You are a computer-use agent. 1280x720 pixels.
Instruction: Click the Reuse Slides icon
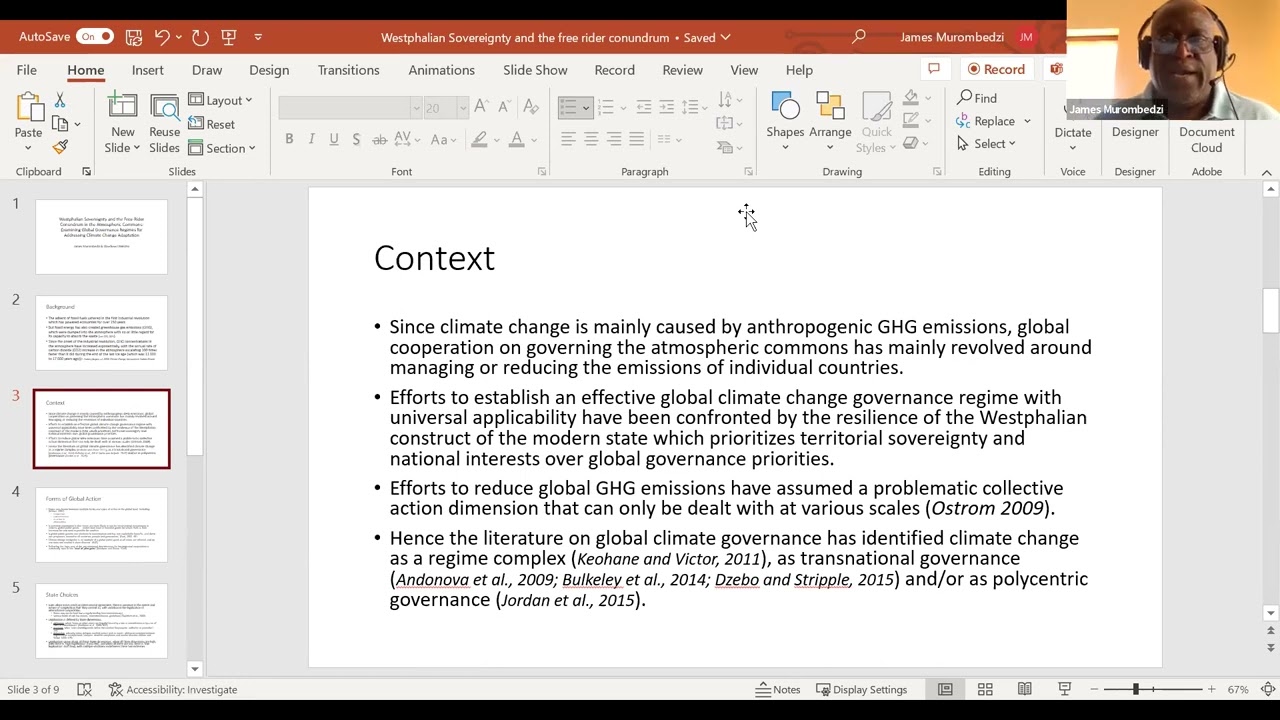[164, 108]
